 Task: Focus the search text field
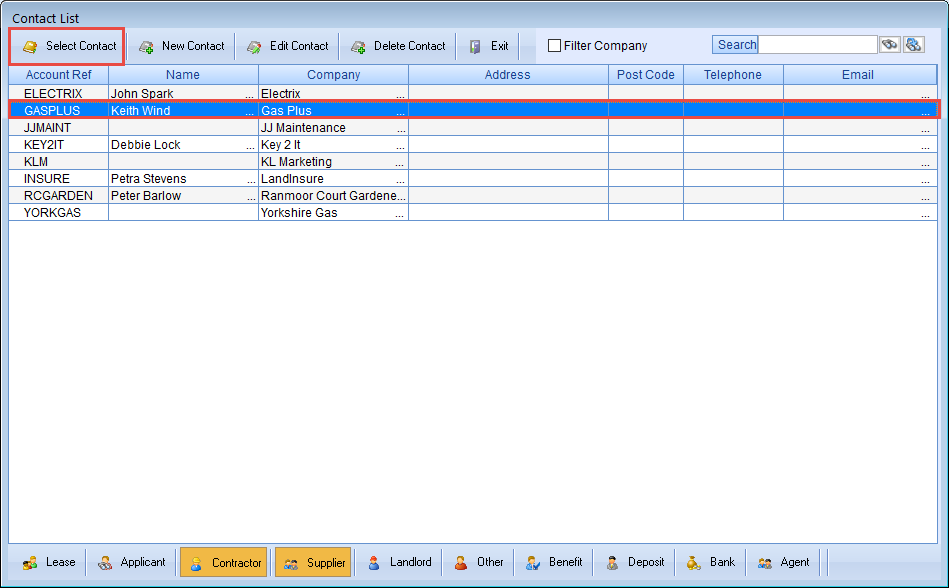pos(818,45)
